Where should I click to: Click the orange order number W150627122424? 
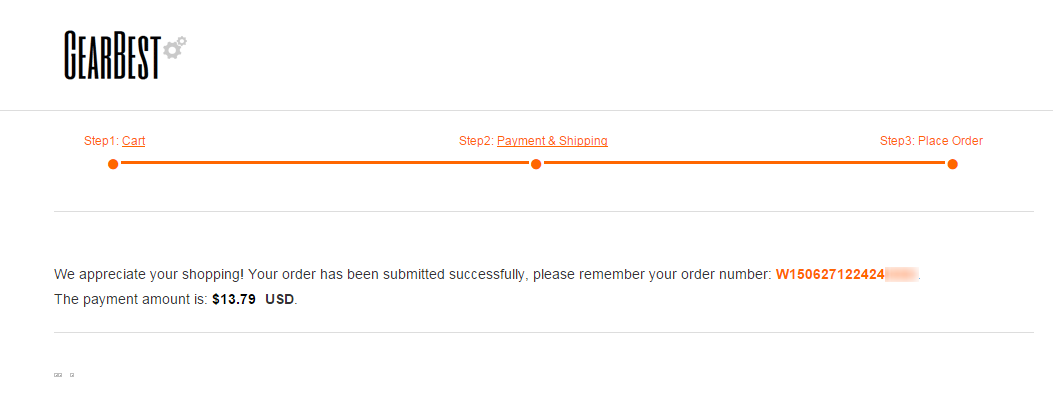click(x=829, y=275)
